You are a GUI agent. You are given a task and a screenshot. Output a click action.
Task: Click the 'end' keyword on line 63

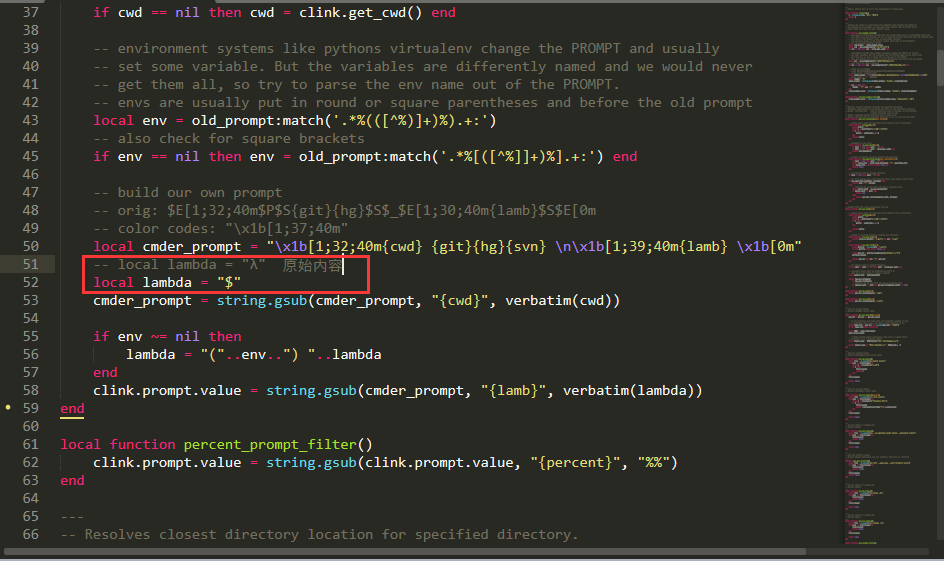click(72, 480)
